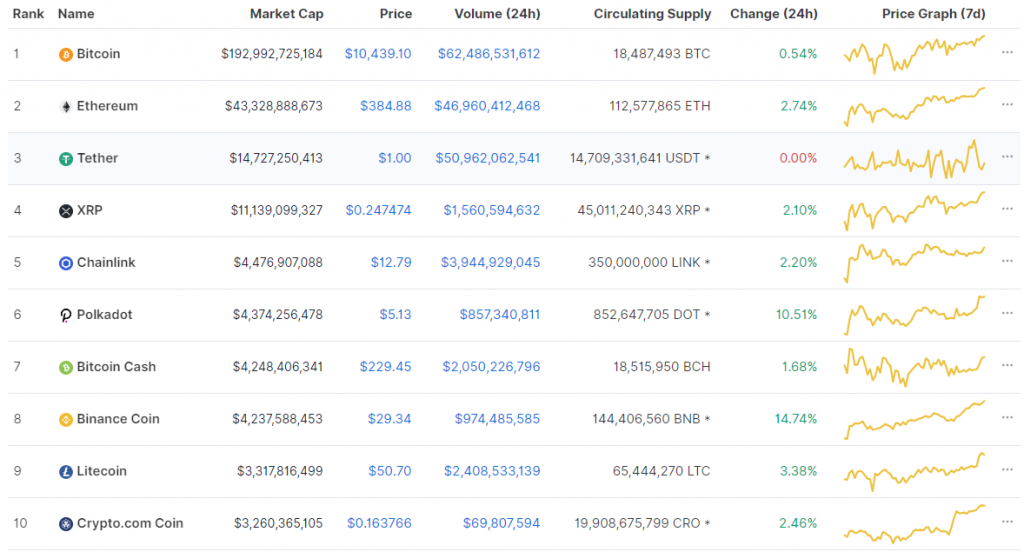Open the more options menu for Ethereum row
Screen dimensions: 1024x552
(x=1007, y=105)
